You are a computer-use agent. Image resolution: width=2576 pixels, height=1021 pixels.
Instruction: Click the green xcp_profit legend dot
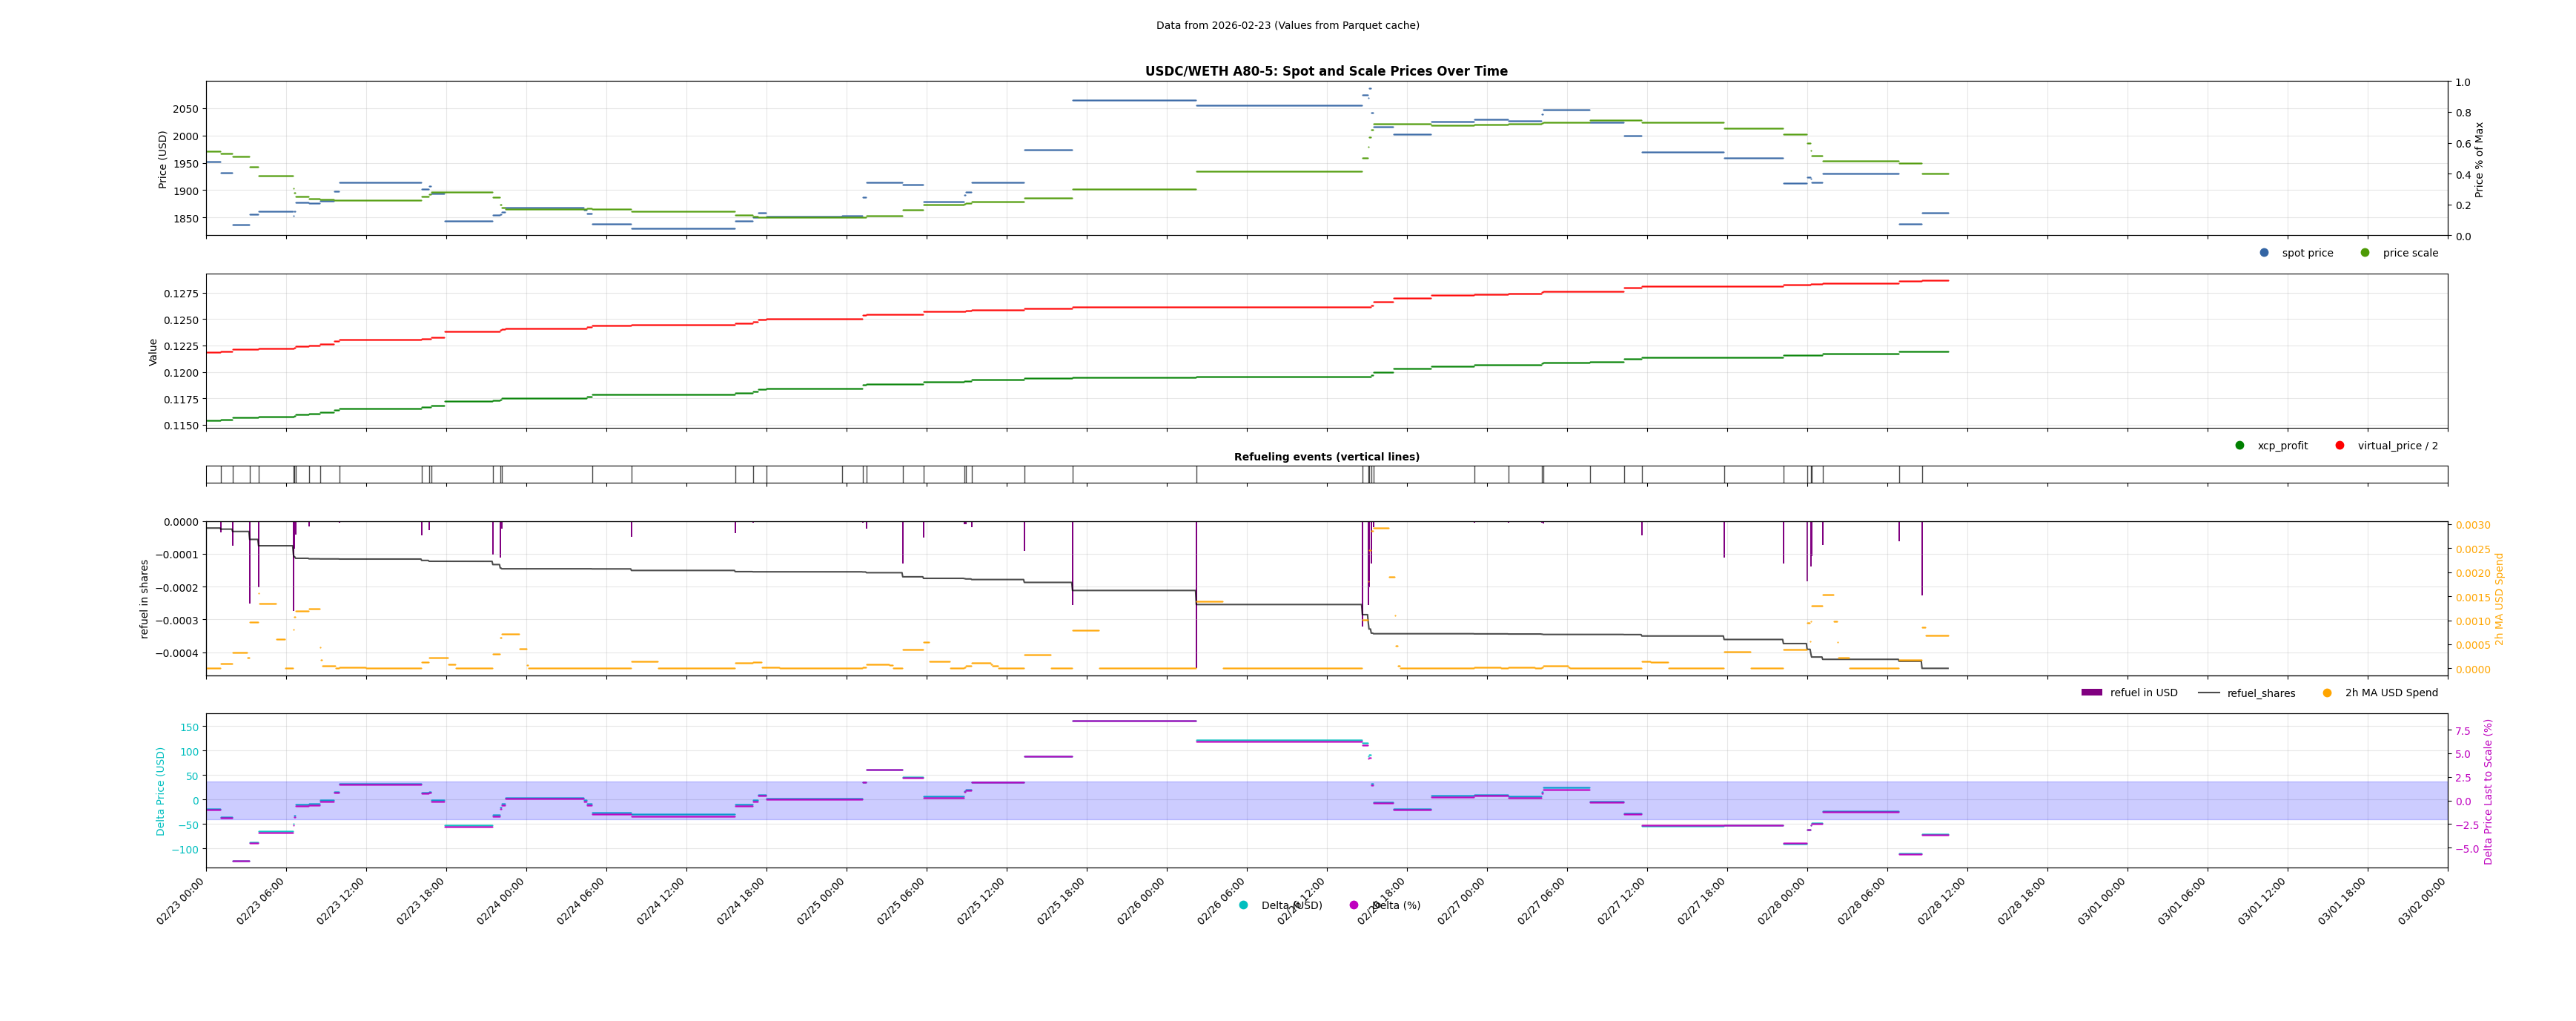point(2240,446)
